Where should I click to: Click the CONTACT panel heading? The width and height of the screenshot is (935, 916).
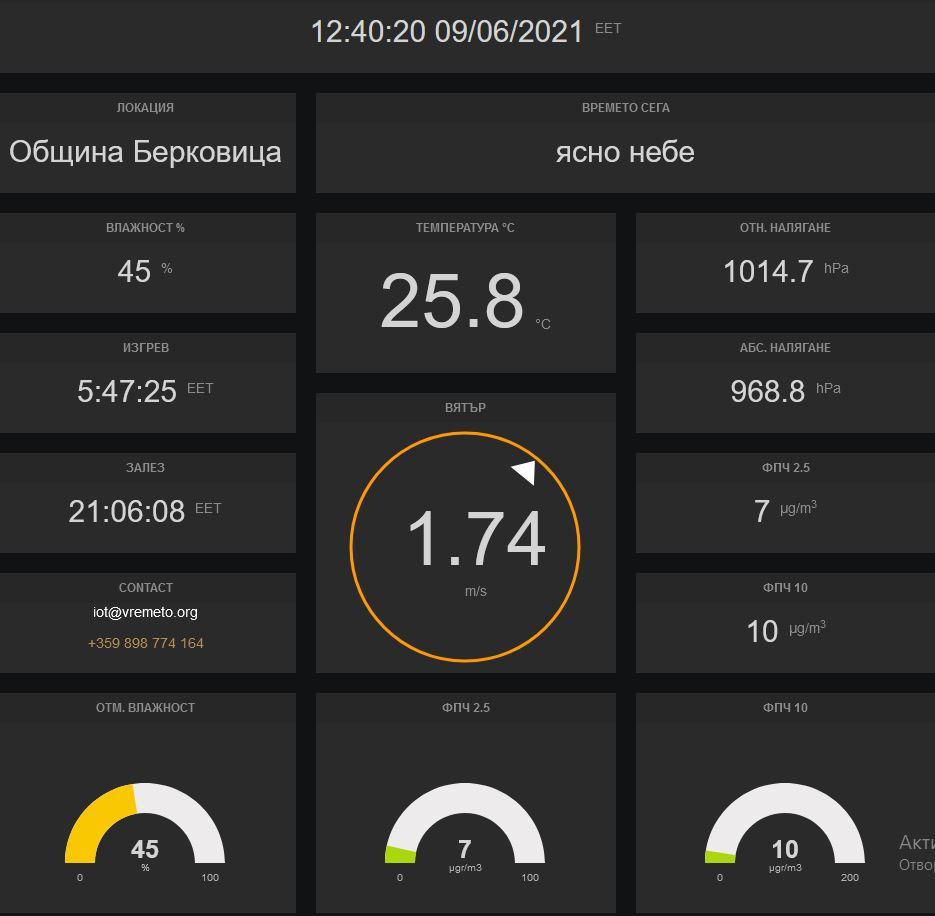145,588
